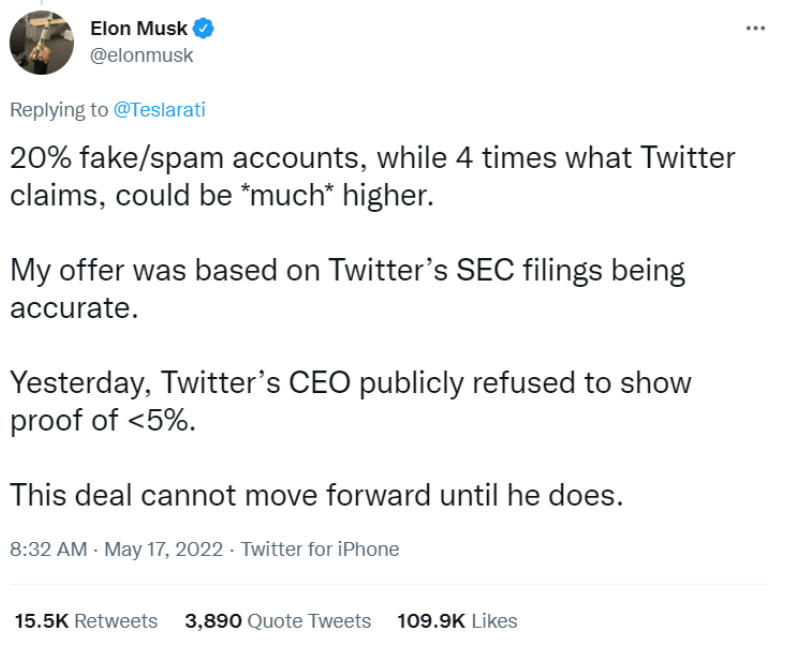Click the "Replying to" label text
Viewport: 786px width, 648px height.
point(58,110)
